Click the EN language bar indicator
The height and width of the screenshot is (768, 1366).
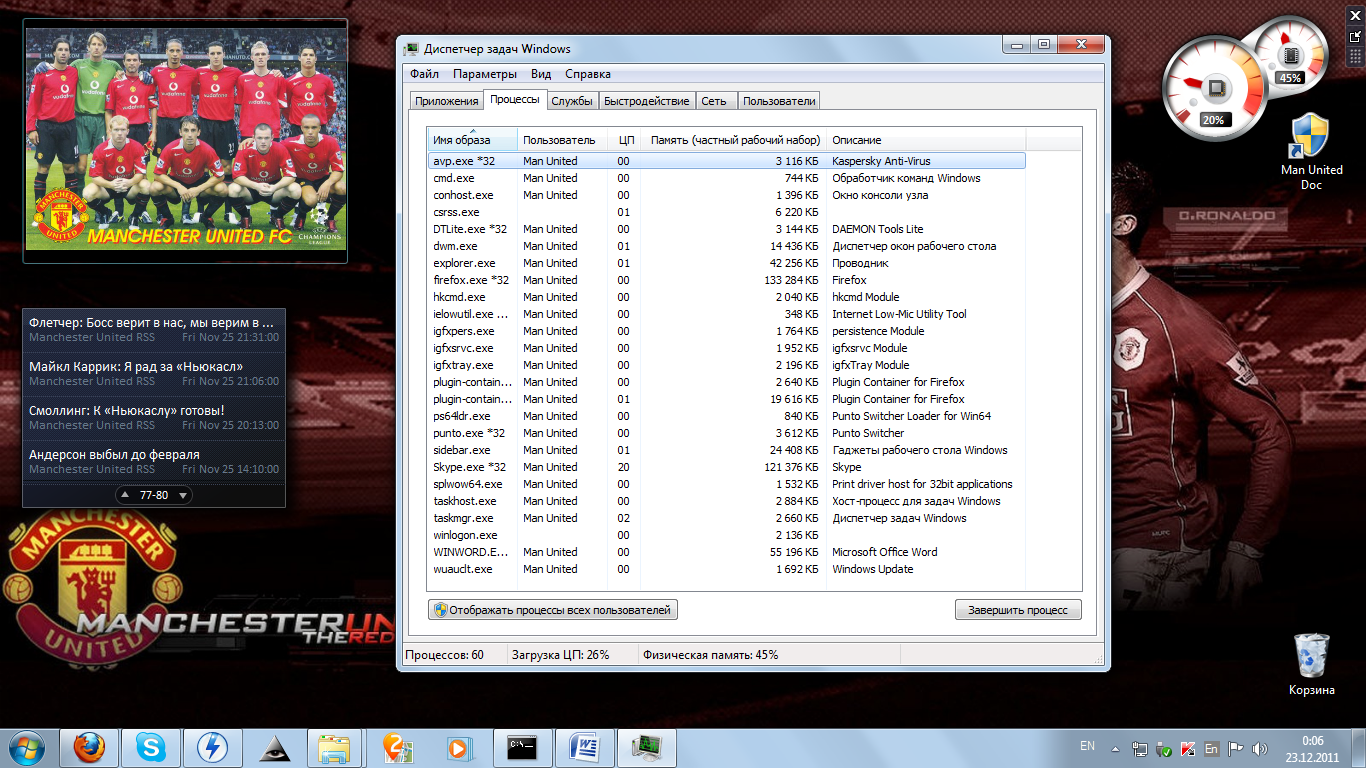point(1087,746)
